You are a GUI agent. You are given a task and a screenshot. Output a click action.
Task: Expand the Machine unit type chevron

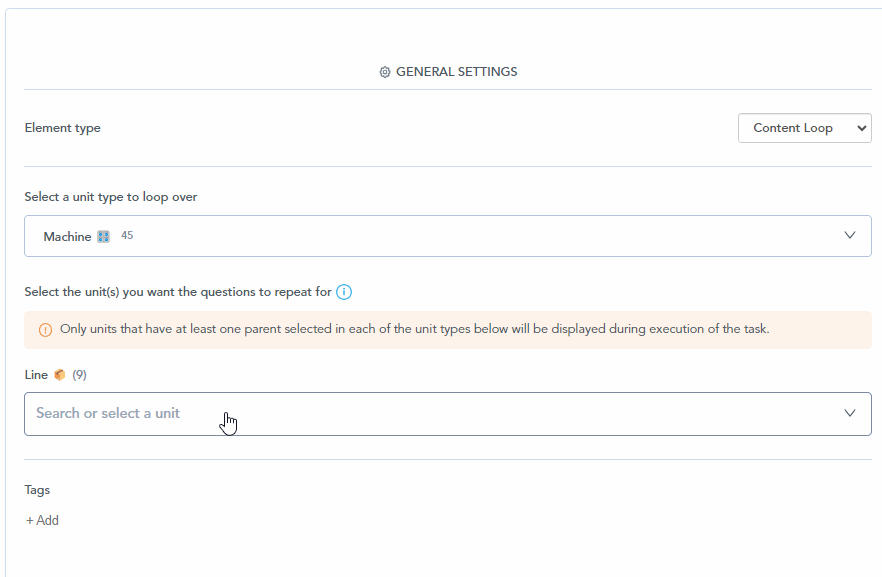850,236
